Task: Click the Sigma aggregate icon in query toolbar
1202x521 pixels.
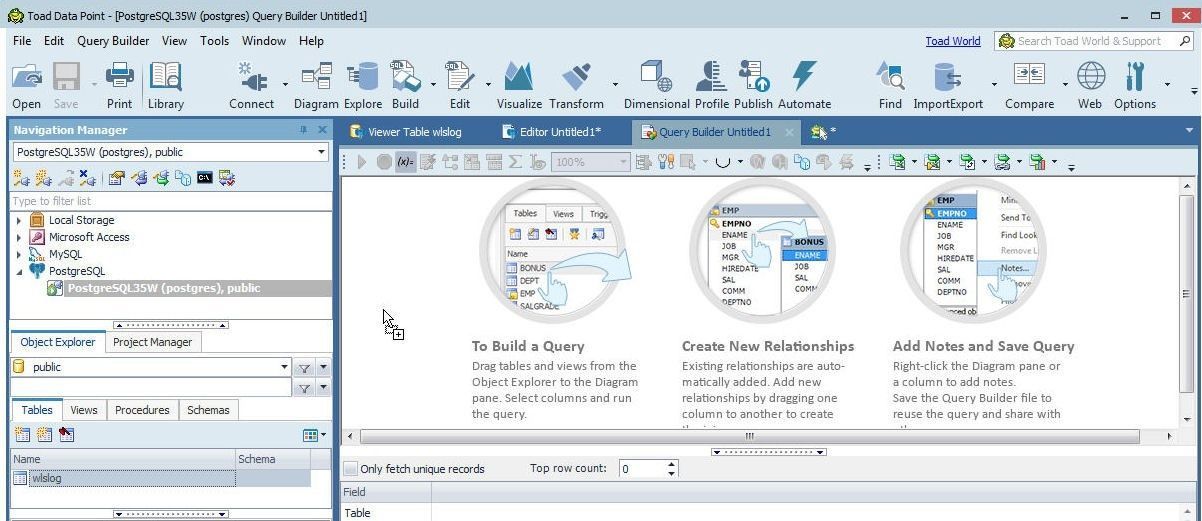Action: pyautogui.click(x=516, y=162)
